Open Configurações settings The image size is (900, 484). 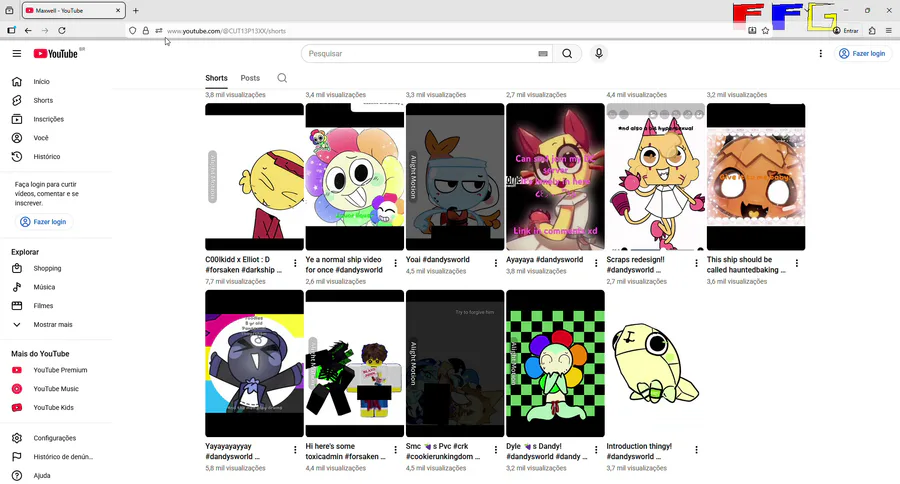[56, 438]
